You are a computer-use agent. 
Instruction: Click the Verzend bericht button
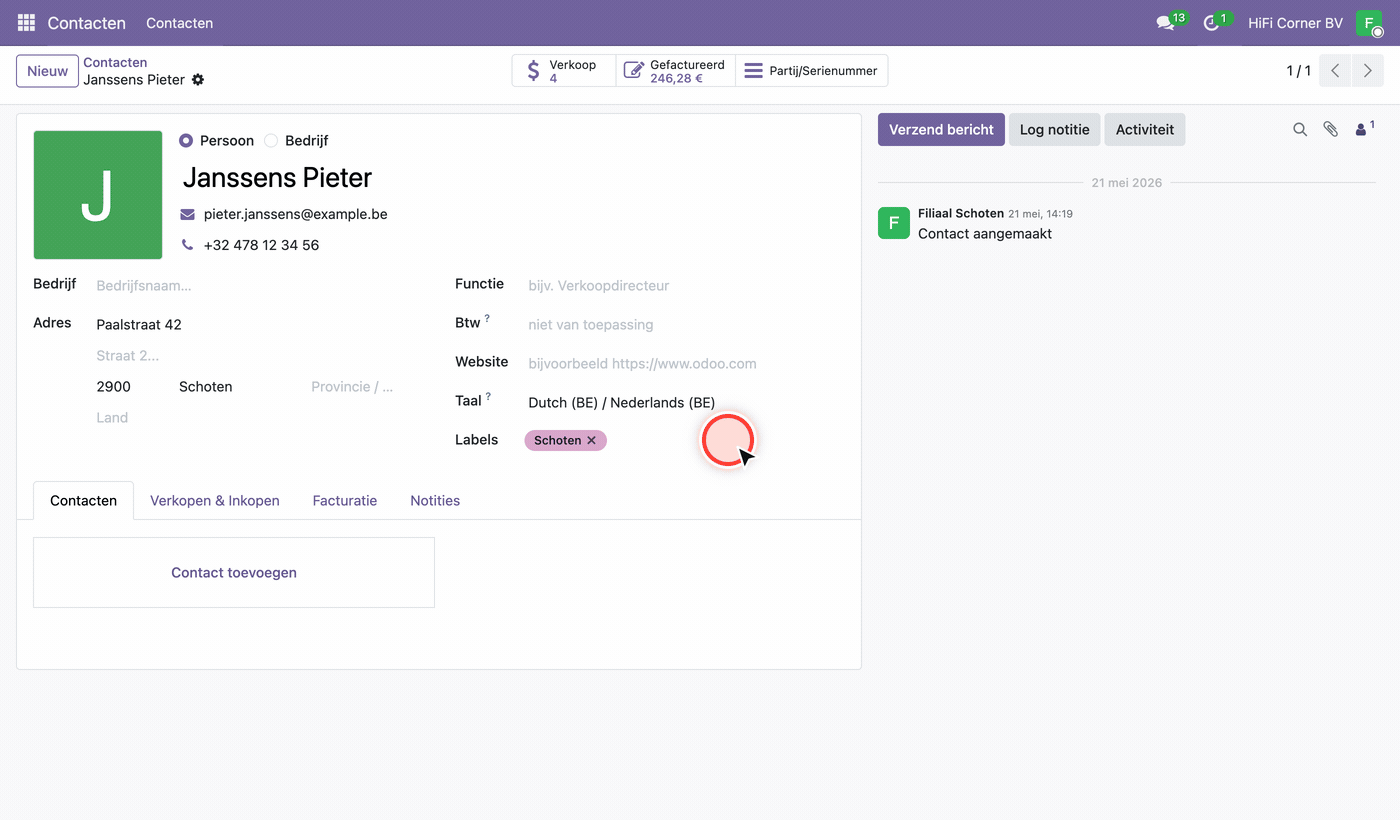pos(941,129)
